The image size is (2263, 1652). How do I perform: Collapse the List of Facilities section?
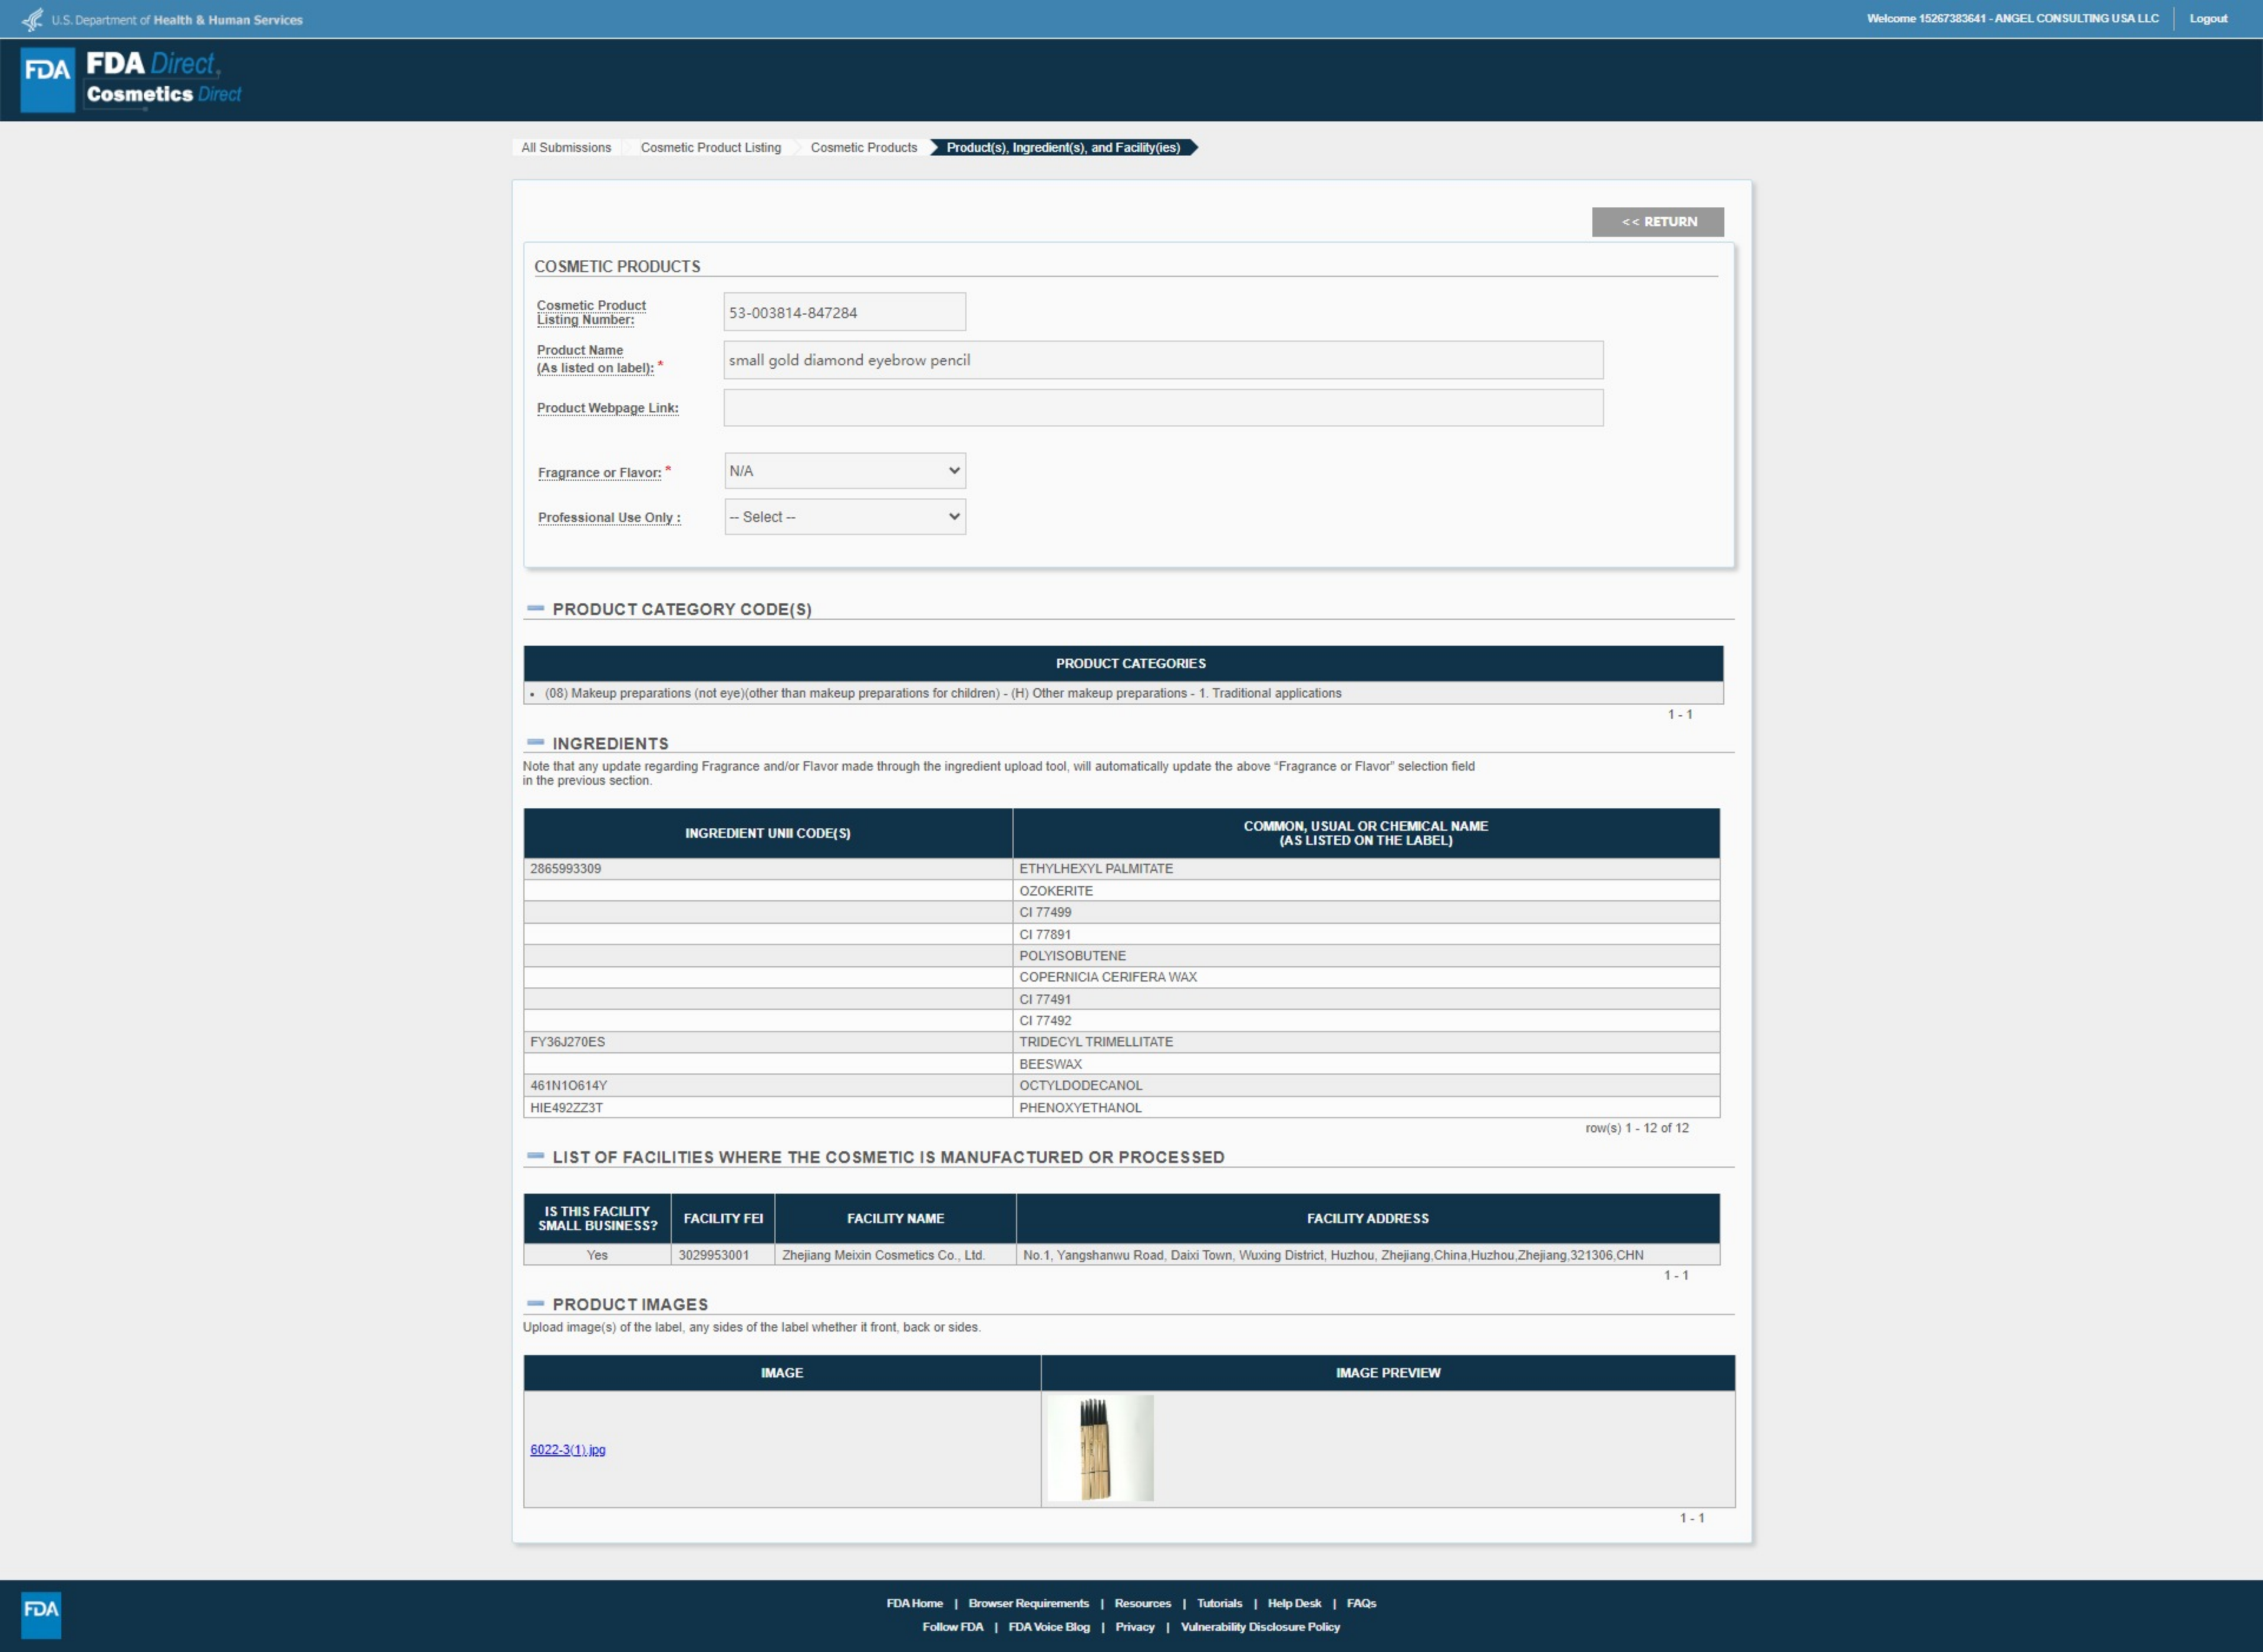535,1156
